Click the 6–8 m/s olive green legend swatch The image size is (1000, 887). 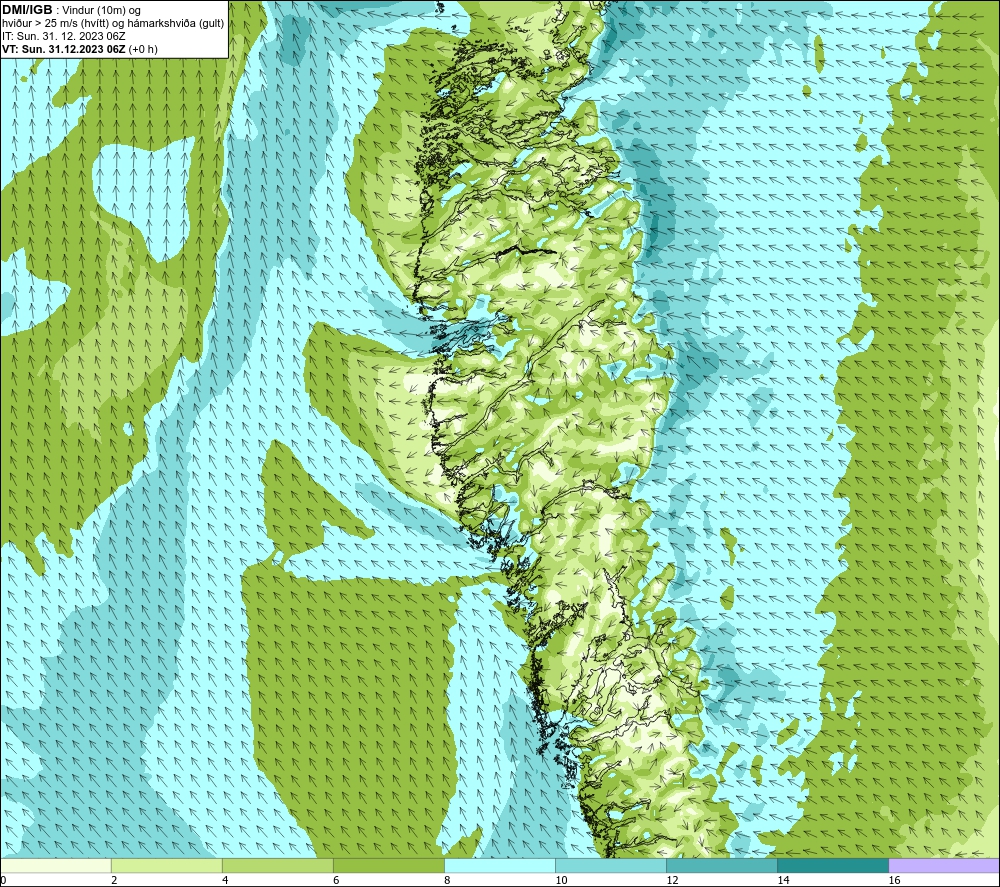point(388,865)
